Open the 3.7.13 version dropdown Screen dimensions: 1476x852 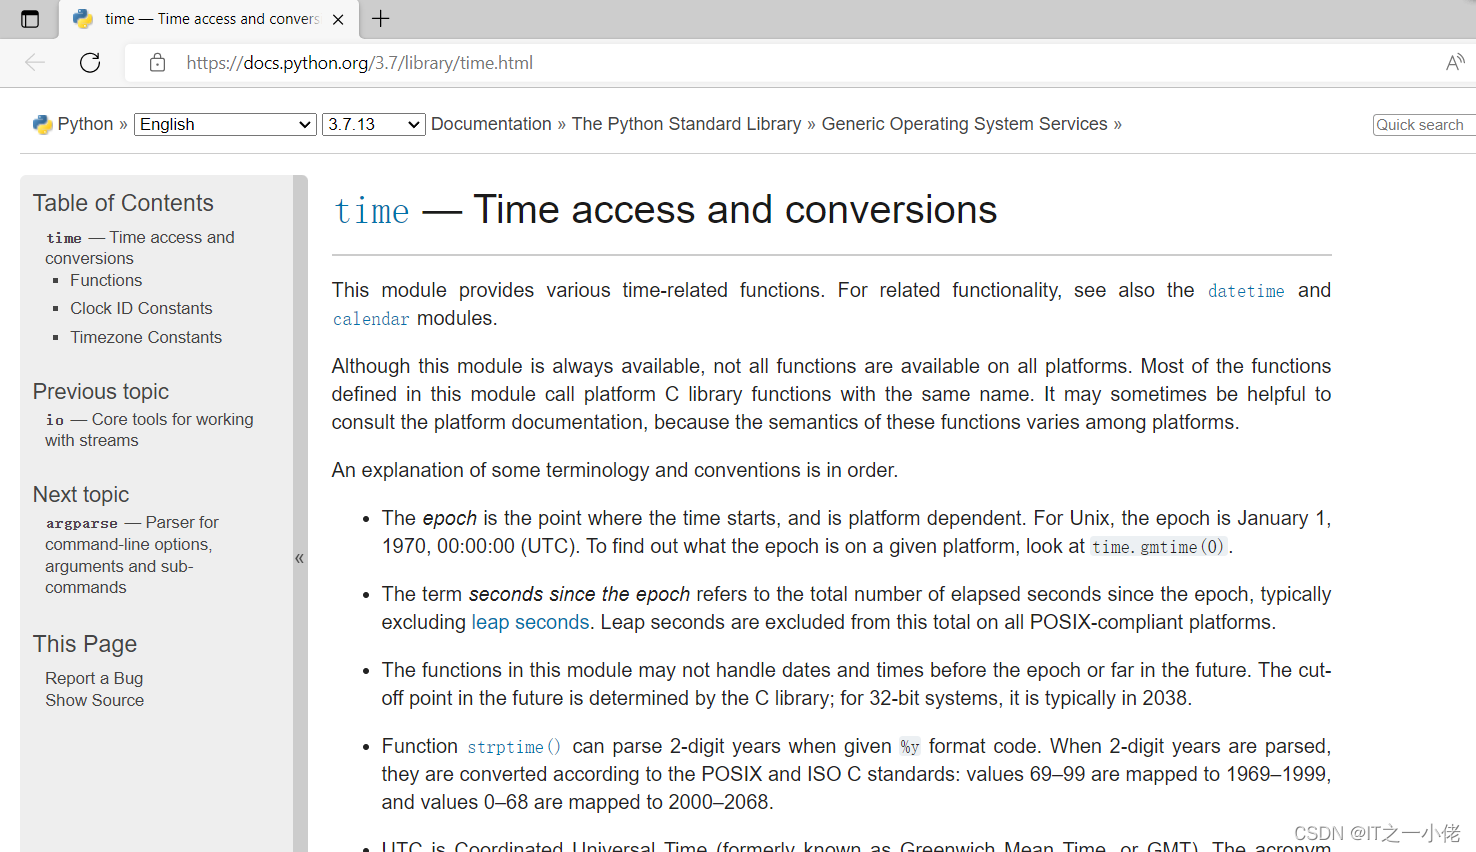click(x=374, y=124)
